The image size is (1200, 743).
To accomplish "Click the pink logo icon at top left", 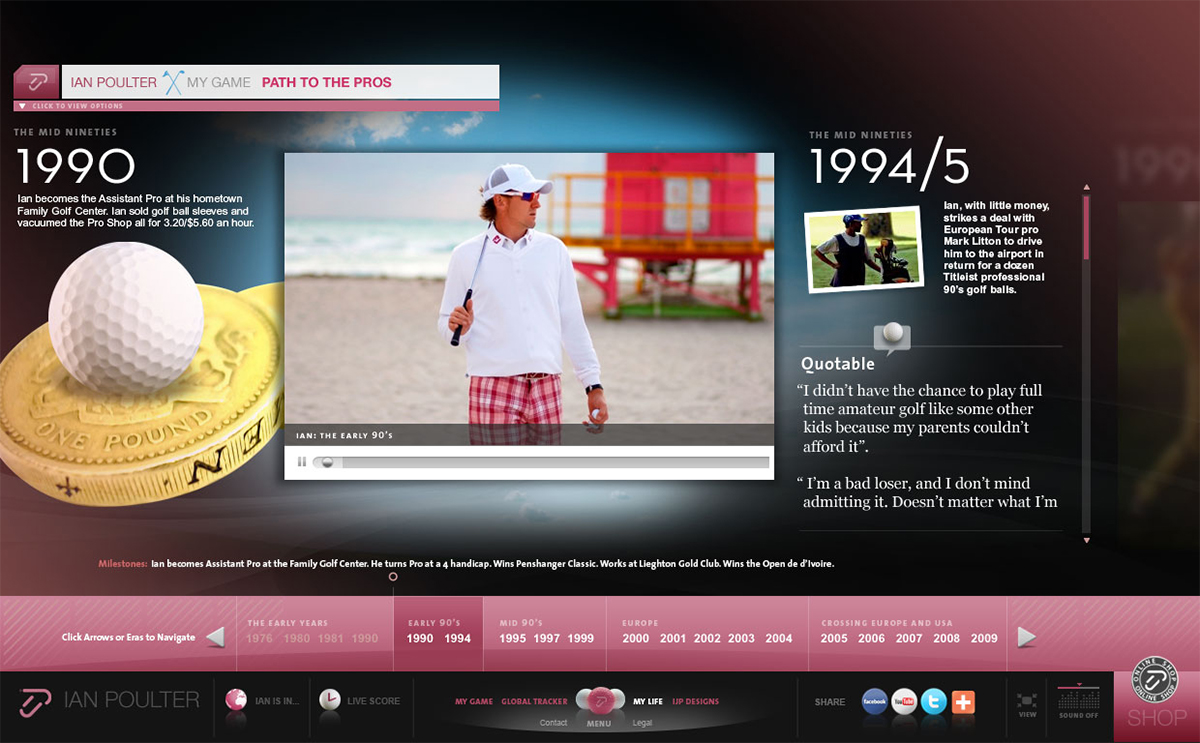I will pos(37,82).
